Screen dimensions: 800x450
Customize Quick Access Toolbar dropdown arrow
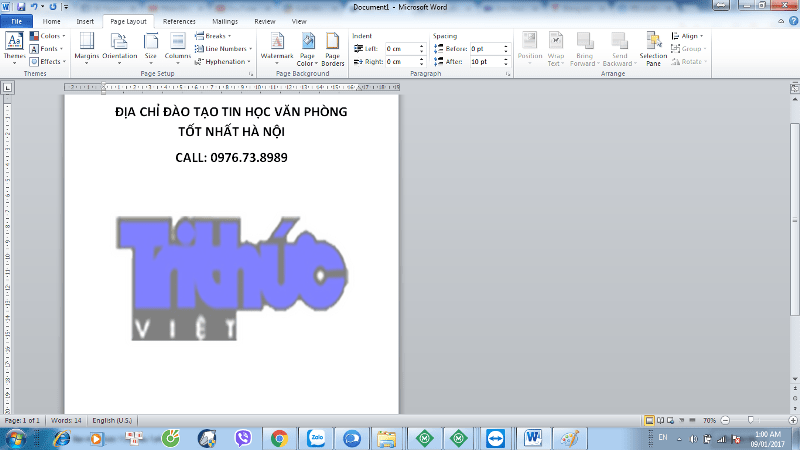66,7
